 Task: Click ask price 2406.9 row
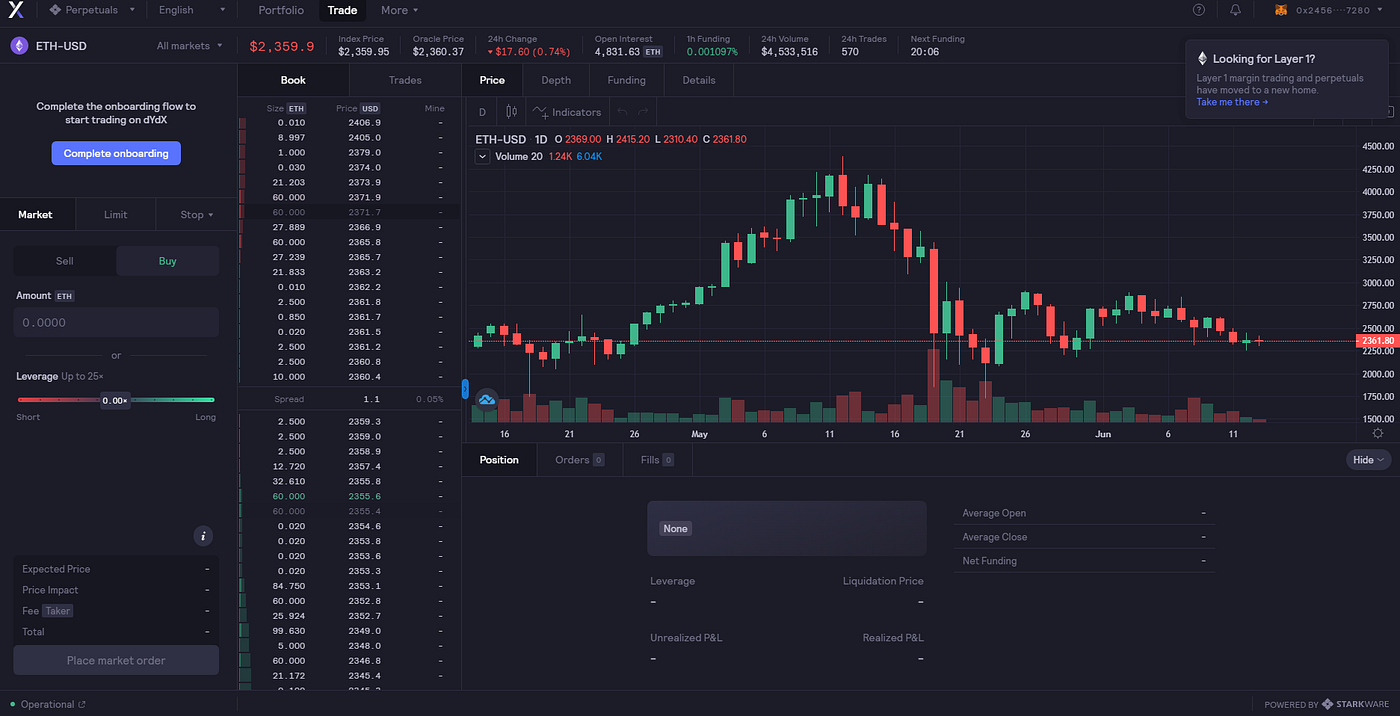coord(349,123)
